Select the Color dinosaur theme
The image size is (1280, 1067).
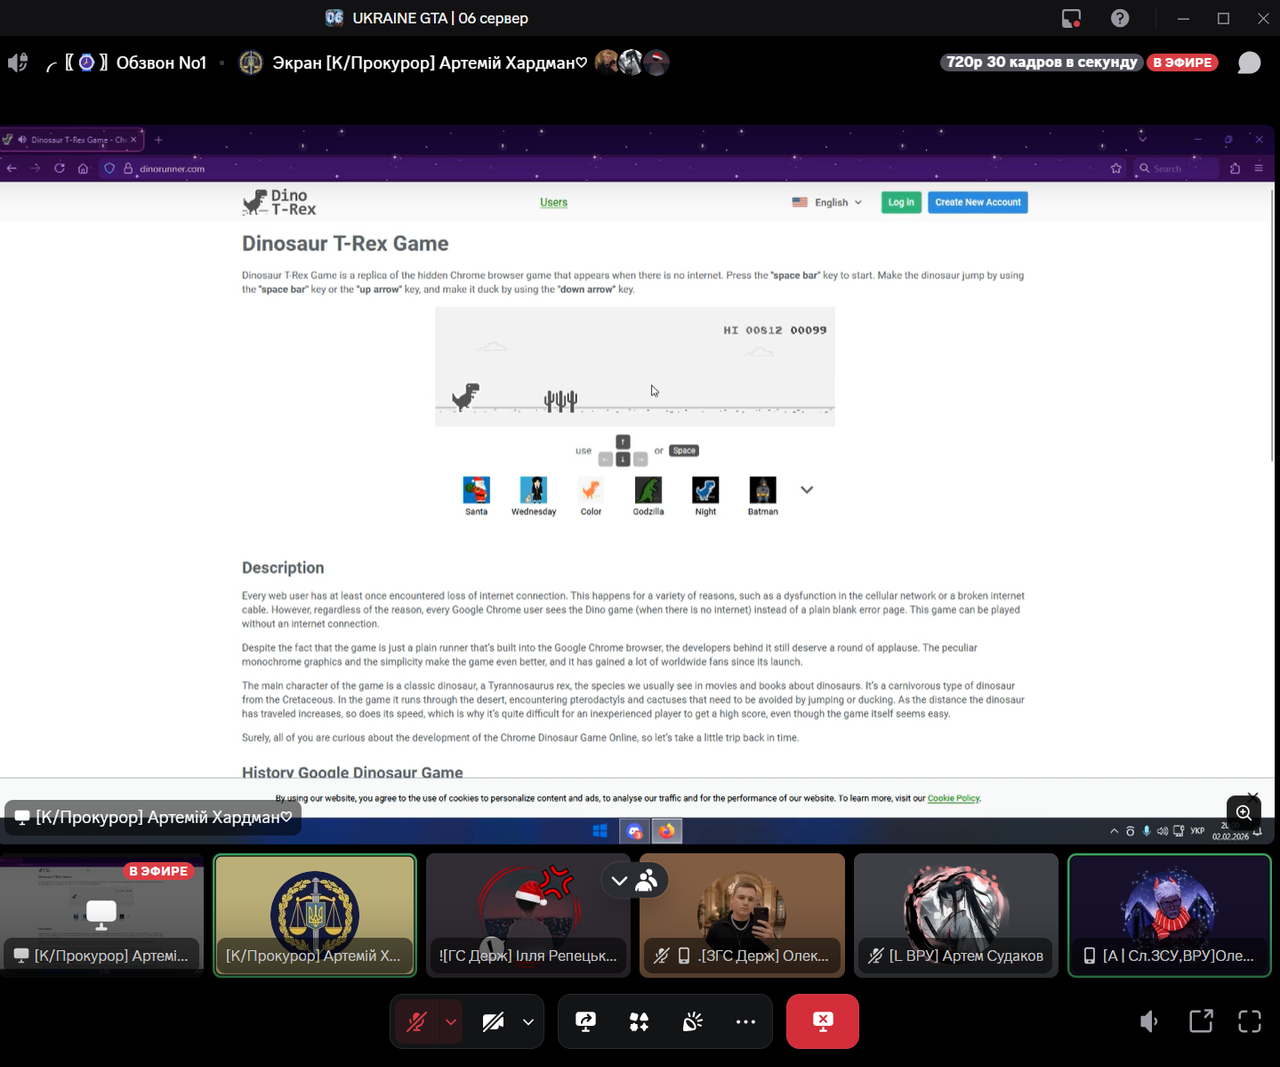(591, 496)
